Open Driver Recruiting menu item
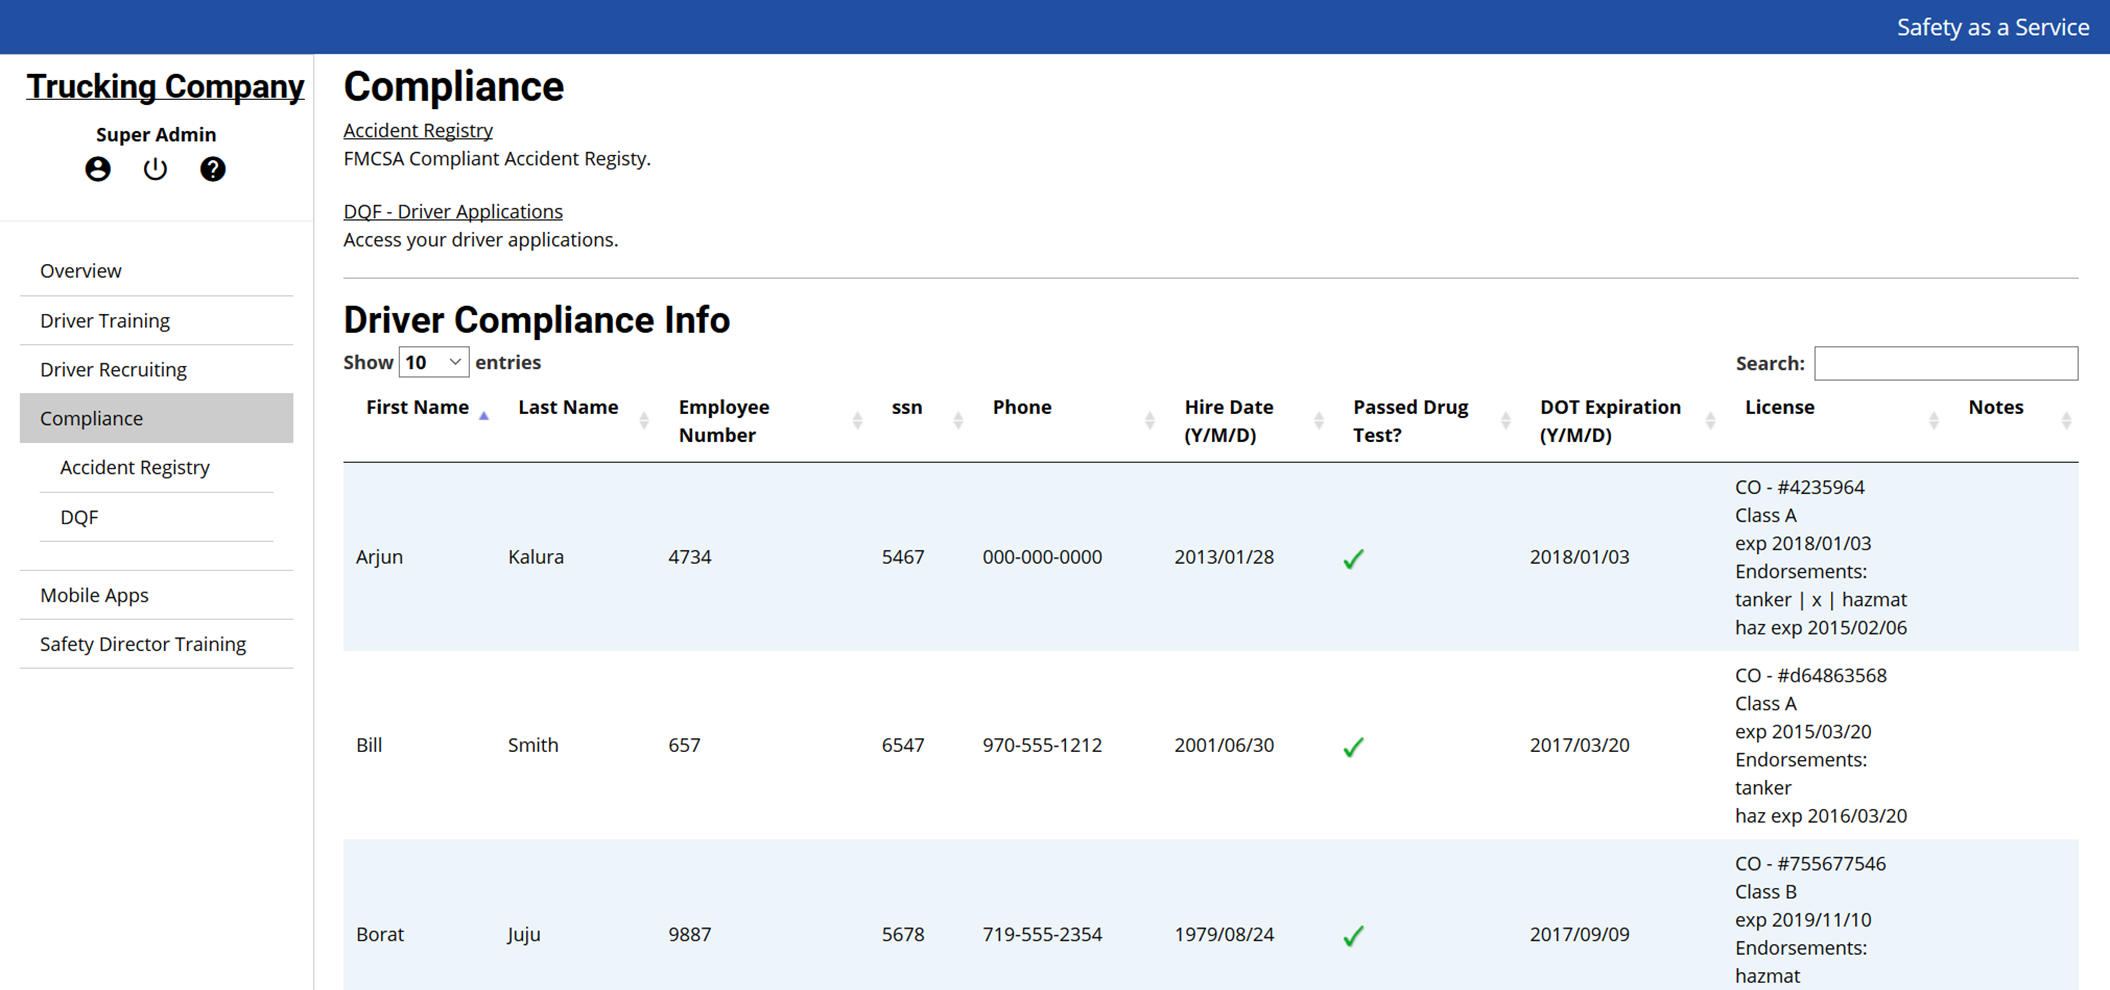2110x990 pixels. click(156, 369)
